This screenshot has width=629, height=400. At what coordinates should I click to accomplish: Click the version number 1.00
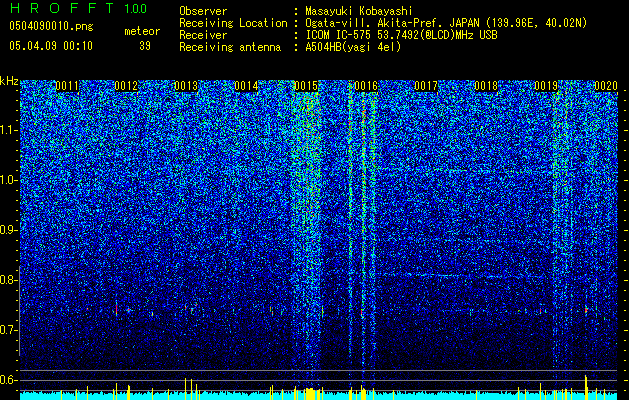(135, 8)
